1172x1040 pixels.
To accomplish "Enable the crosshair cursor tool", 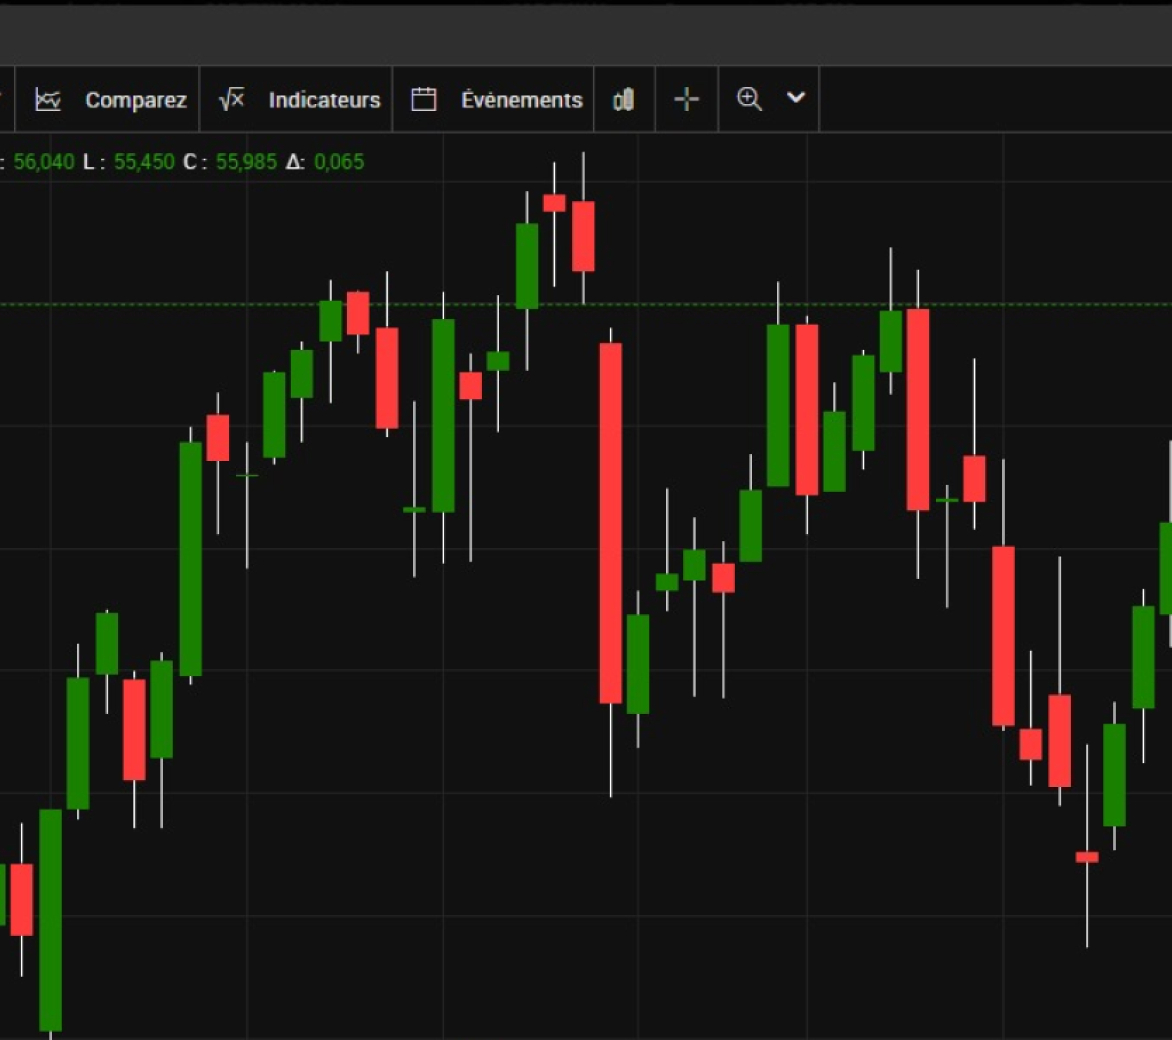I will click(x=686, y=100).
